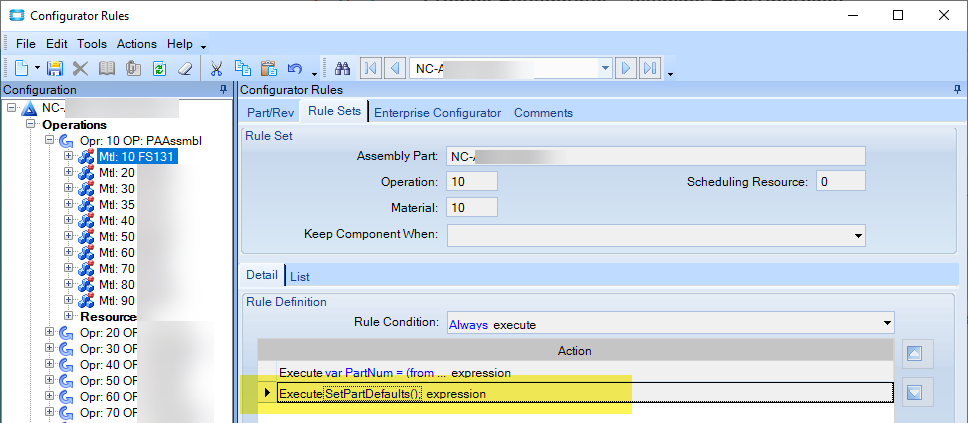Viewport: 968px width, 423px height.
Task: Click the Undo arrow icon
Action: (x=294, y=68)
